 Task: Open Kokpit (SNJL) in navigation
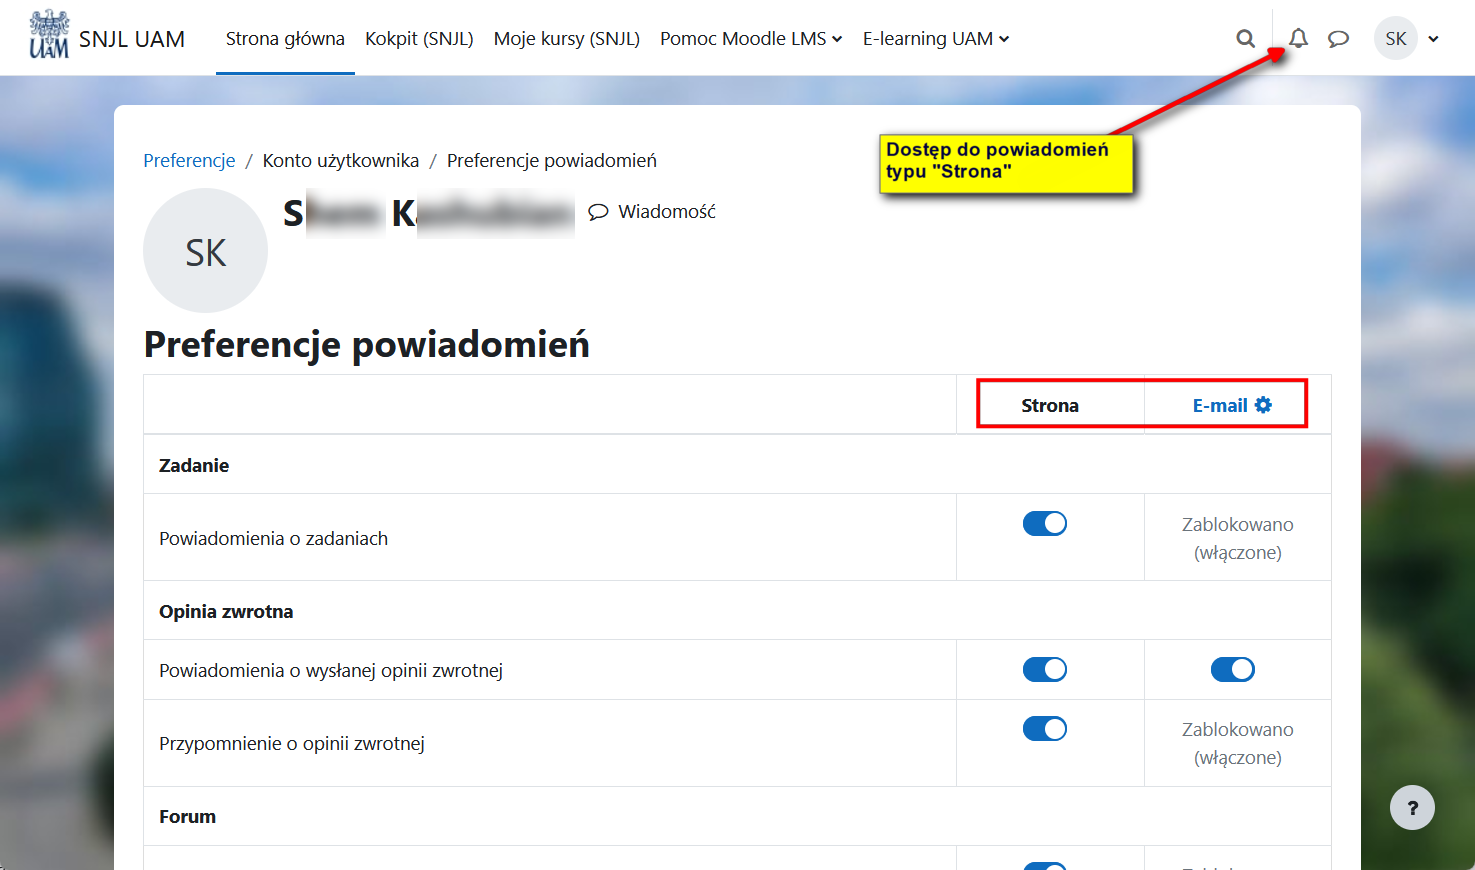(419, 39)
